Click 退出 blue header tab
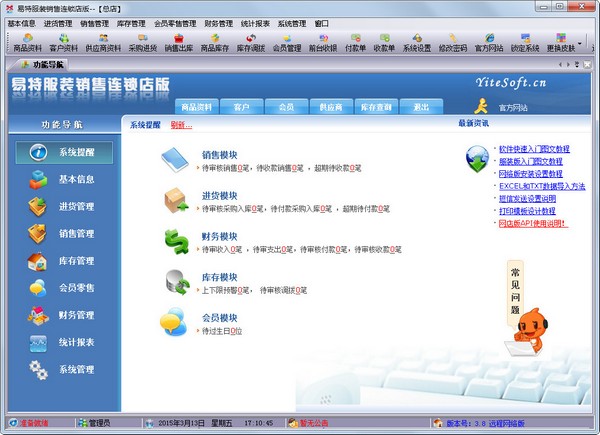The height and width of the screenshot is (435, 600). coord(421,107)
